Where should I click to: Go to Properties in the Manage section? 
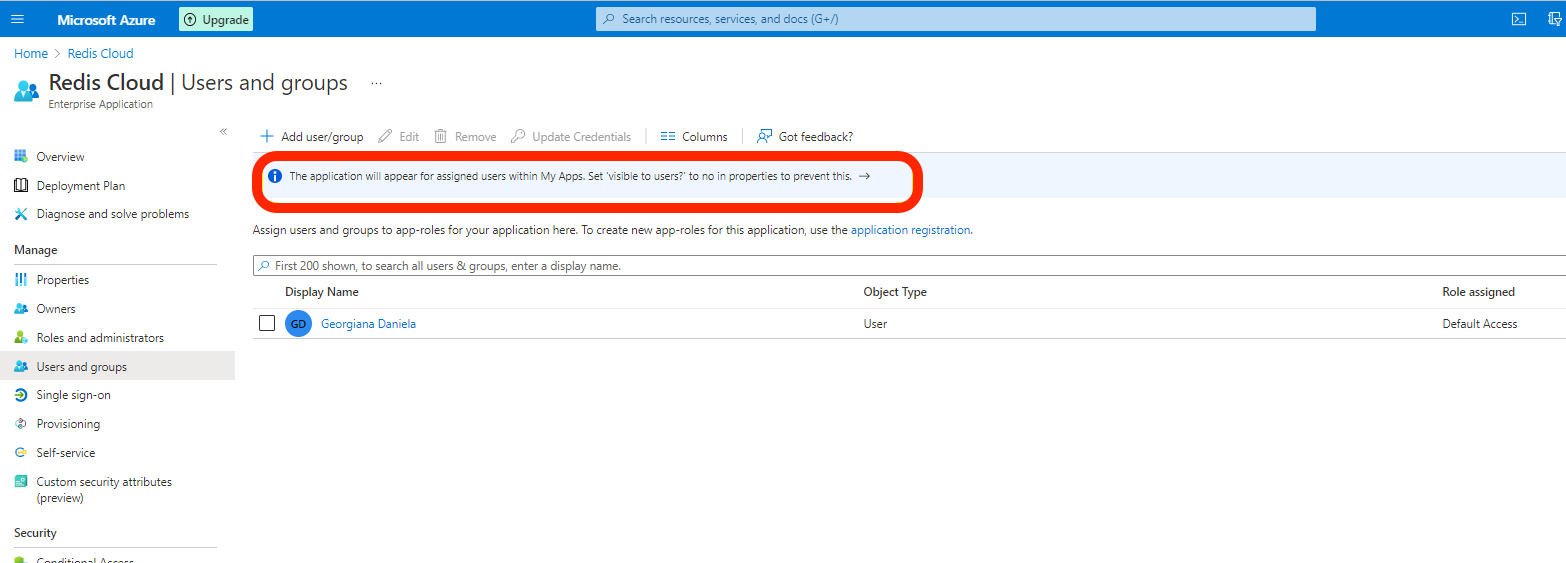[62, 280]
